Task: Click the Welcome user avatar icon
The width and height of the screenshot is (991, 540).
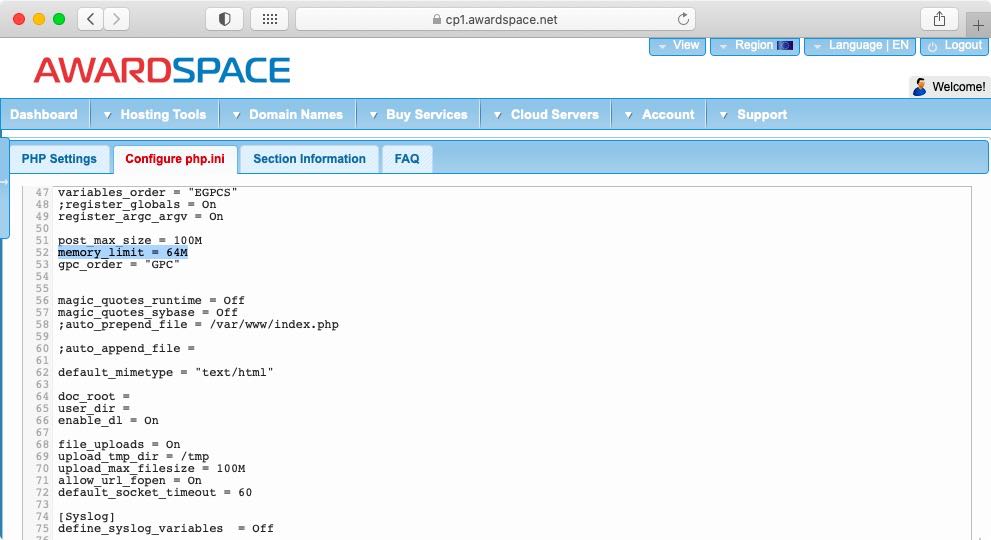Action: [x=920, y=87]
